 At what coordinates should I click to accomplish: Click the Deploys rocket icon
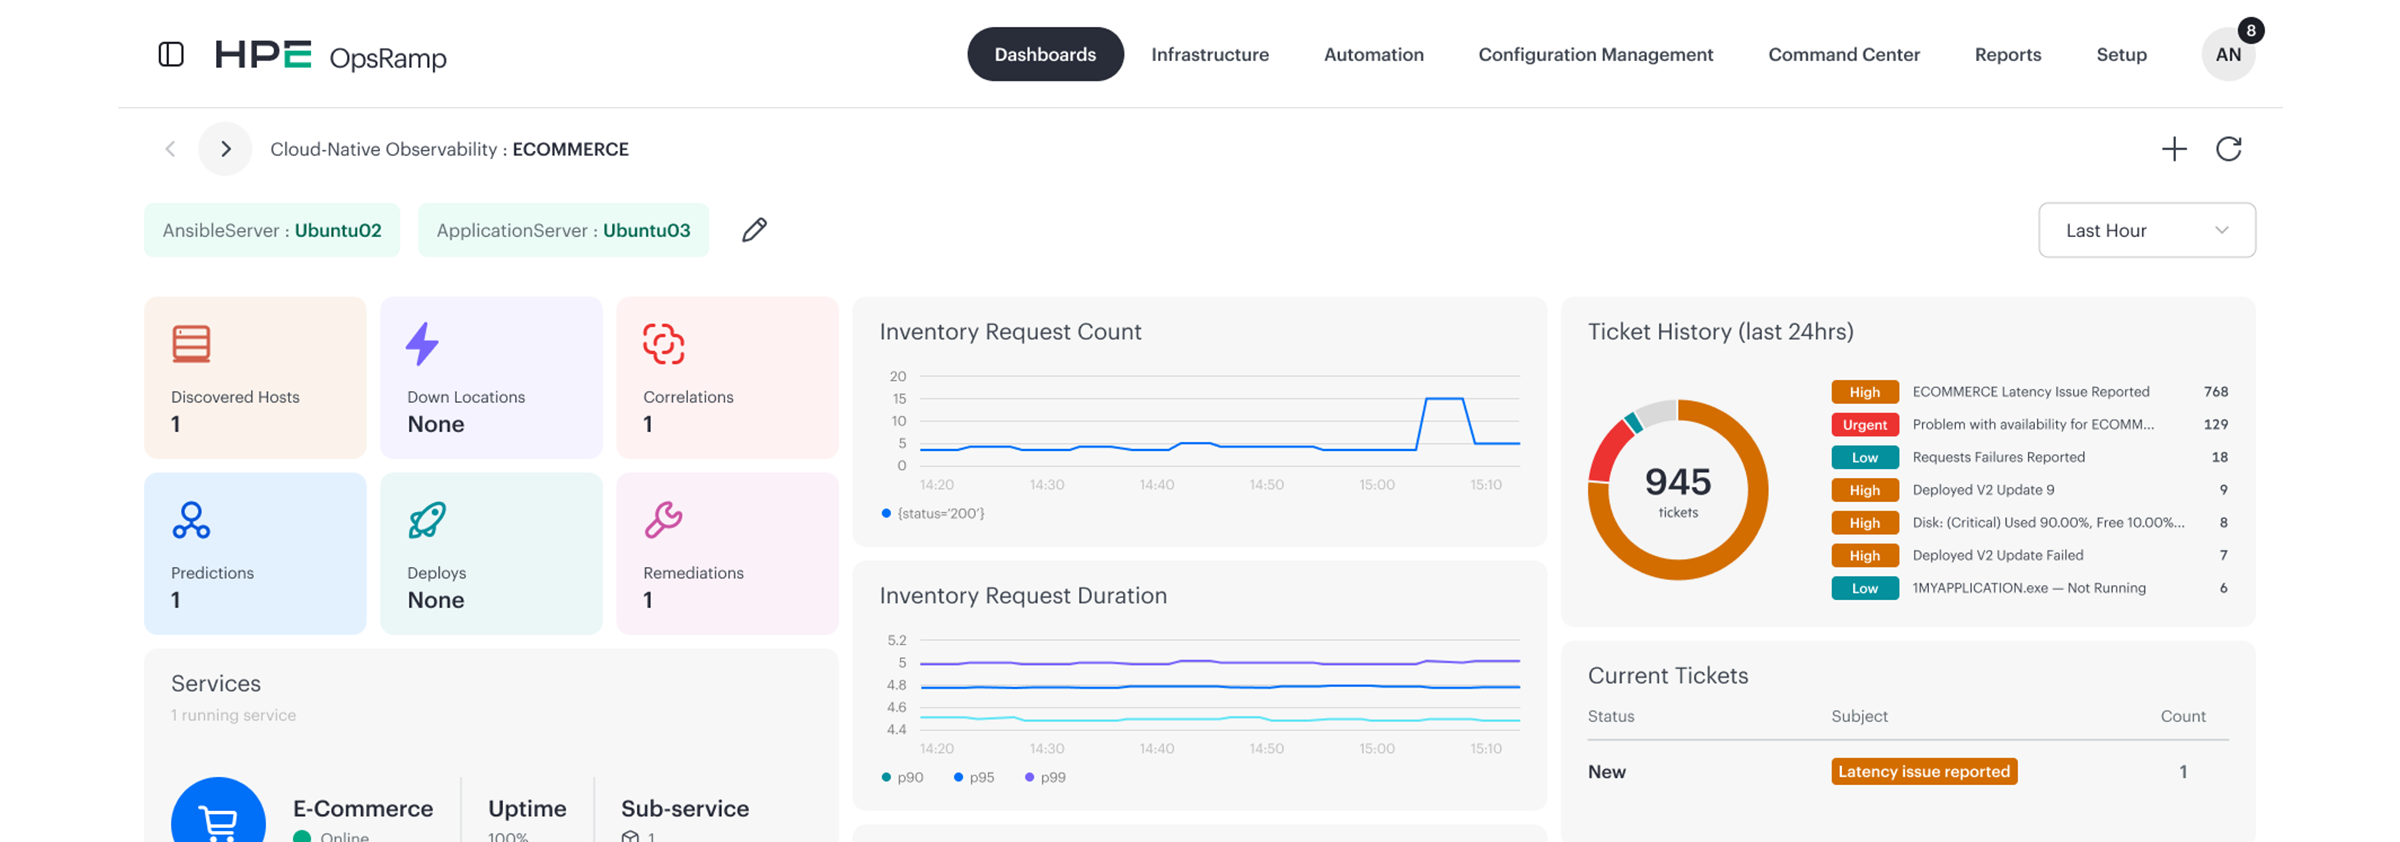pyautogui.click(x=427, y=520)
